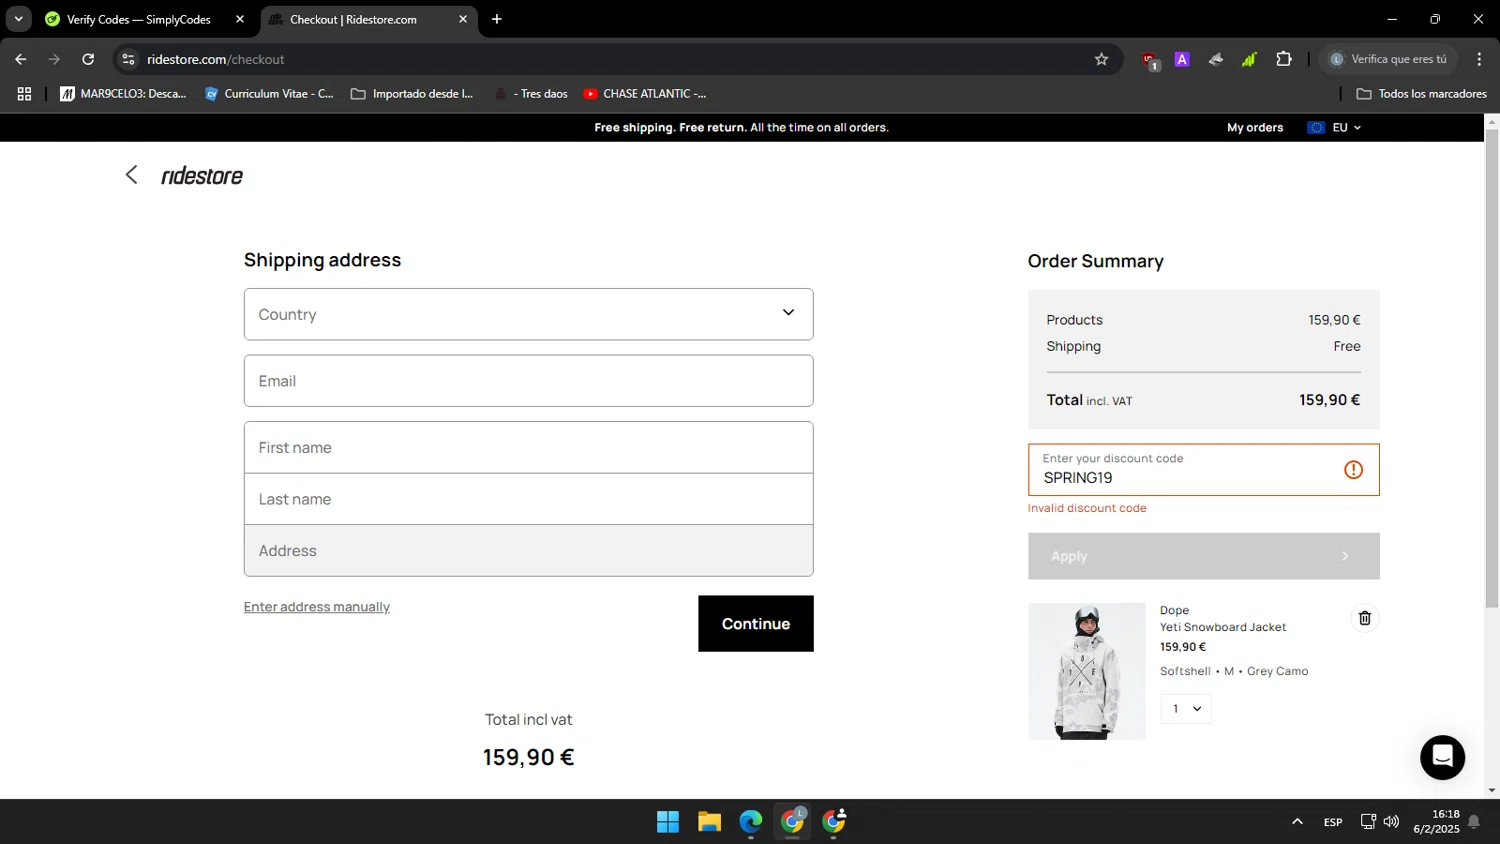This screenshot has width=1500, height=844.
Task: Open the MAR9CELO3 bookmark
Action: (123, 94)
